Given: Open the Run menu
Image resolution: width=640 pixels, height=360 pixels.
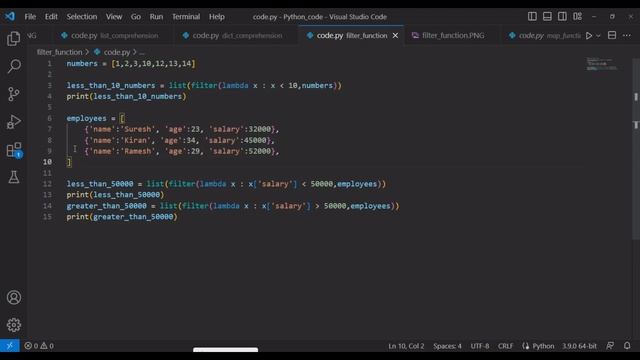Looking at the screenshot, I should (156, 17).
